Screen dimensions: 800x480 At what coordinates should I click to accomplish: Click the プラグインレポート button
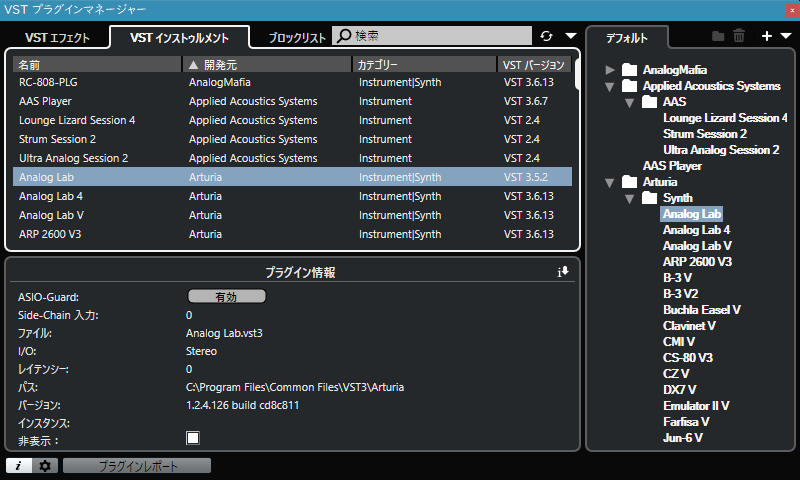point(137,465)
